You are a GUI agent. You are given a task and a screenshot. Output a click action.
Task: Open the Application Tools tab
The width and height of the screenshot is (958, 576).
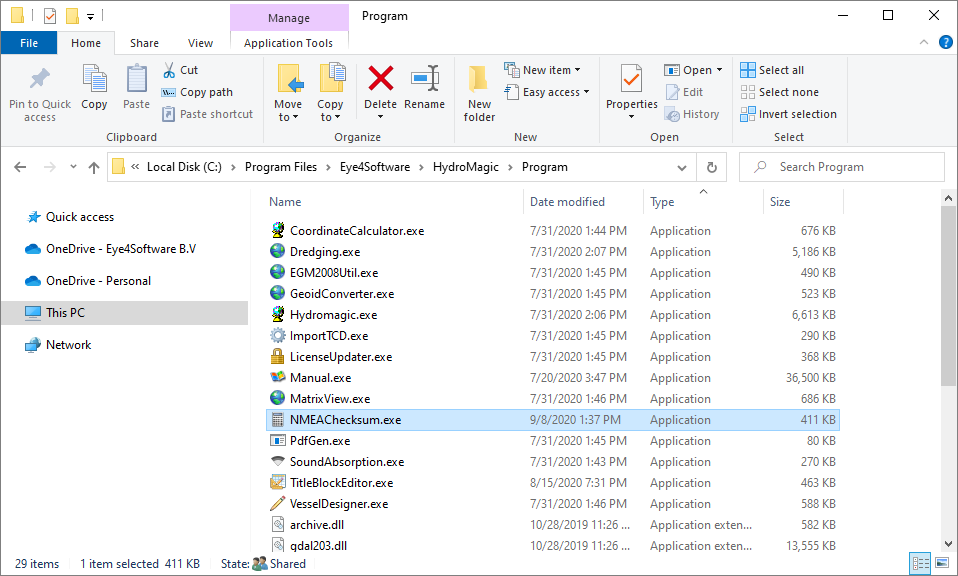288,43
